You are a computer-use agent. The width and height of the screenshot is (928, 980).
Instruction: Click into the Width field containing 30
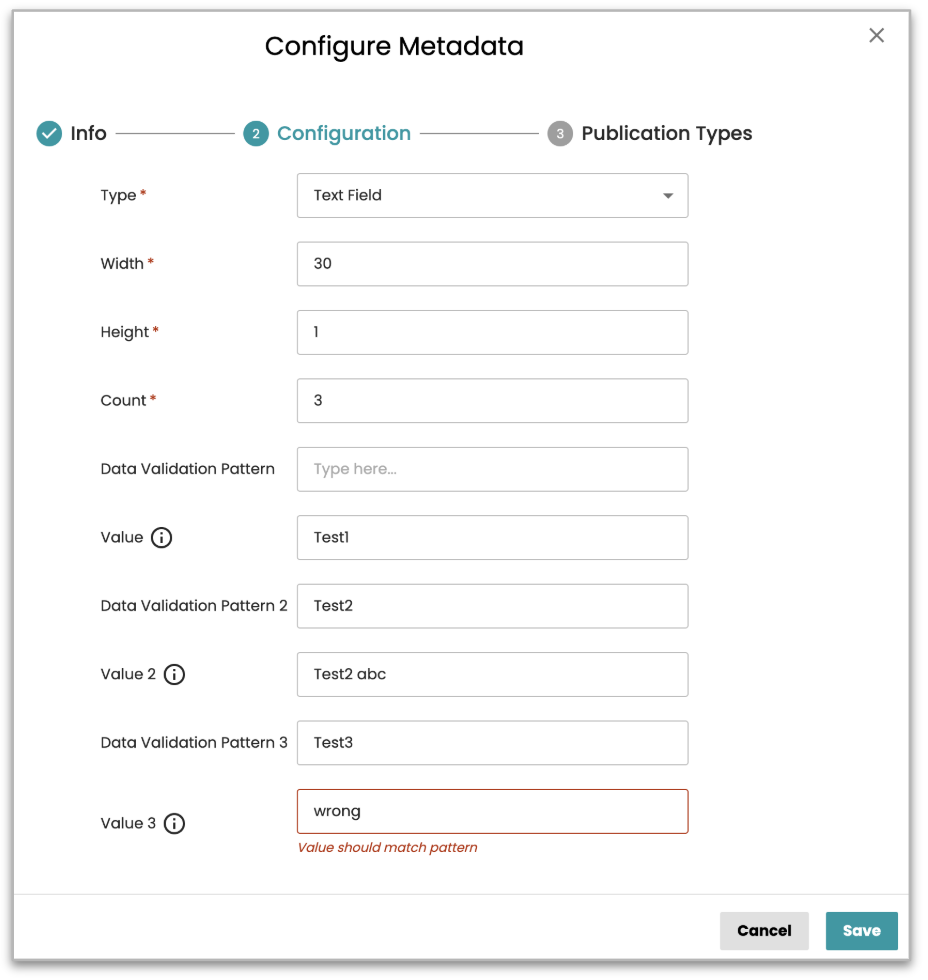coord(492,264)
